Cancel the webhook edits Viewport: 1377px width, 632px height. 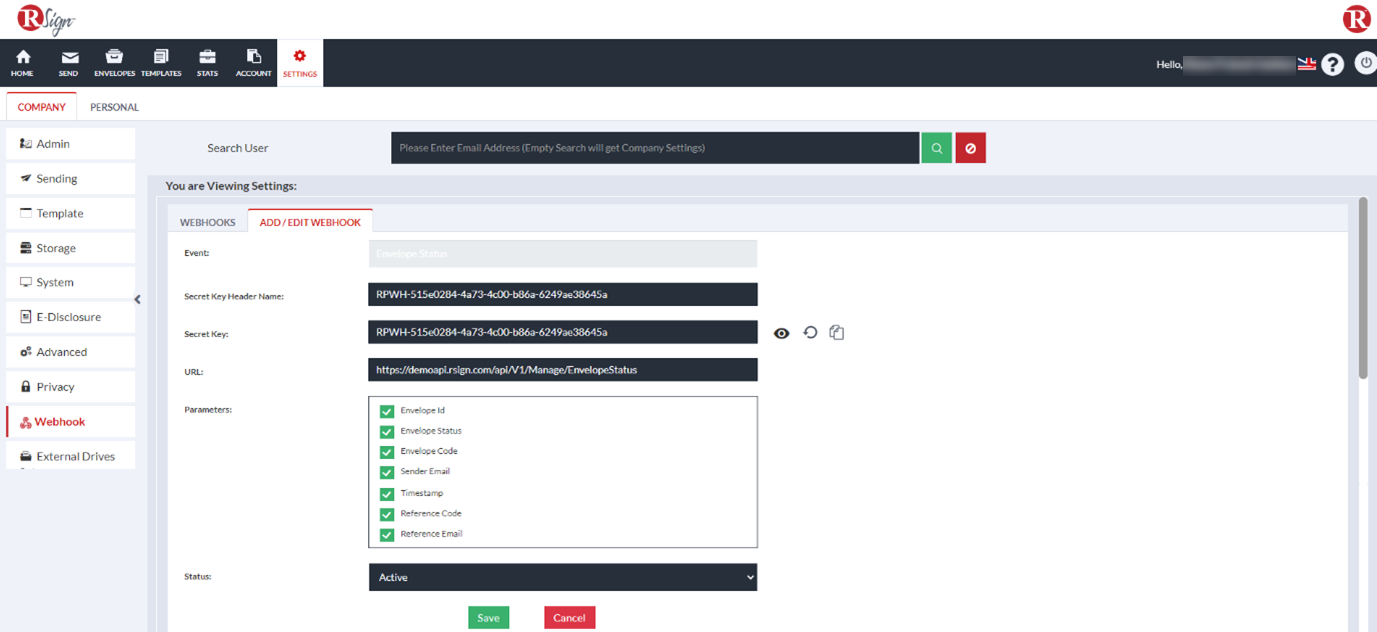569,617
